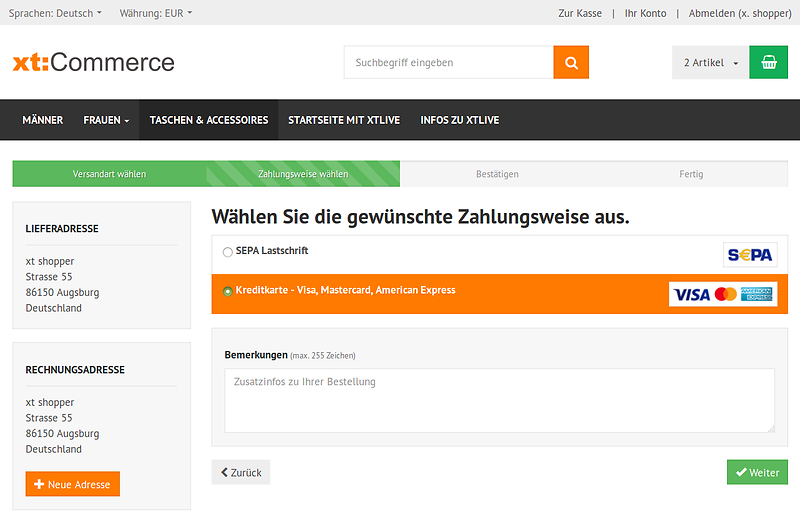Click the SEPA logo image

tap(750, 255)
